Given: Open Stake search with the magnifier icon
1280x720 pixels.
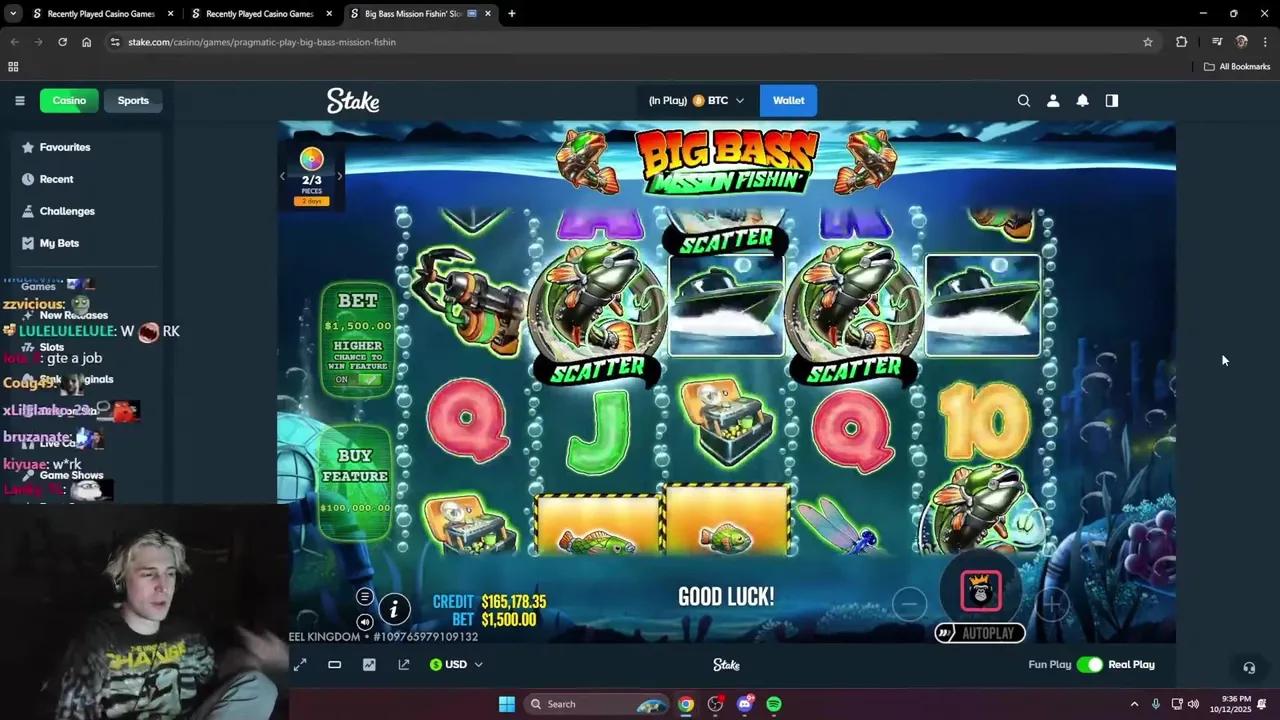Looking at the screenshot, I should pos(1024,100).
